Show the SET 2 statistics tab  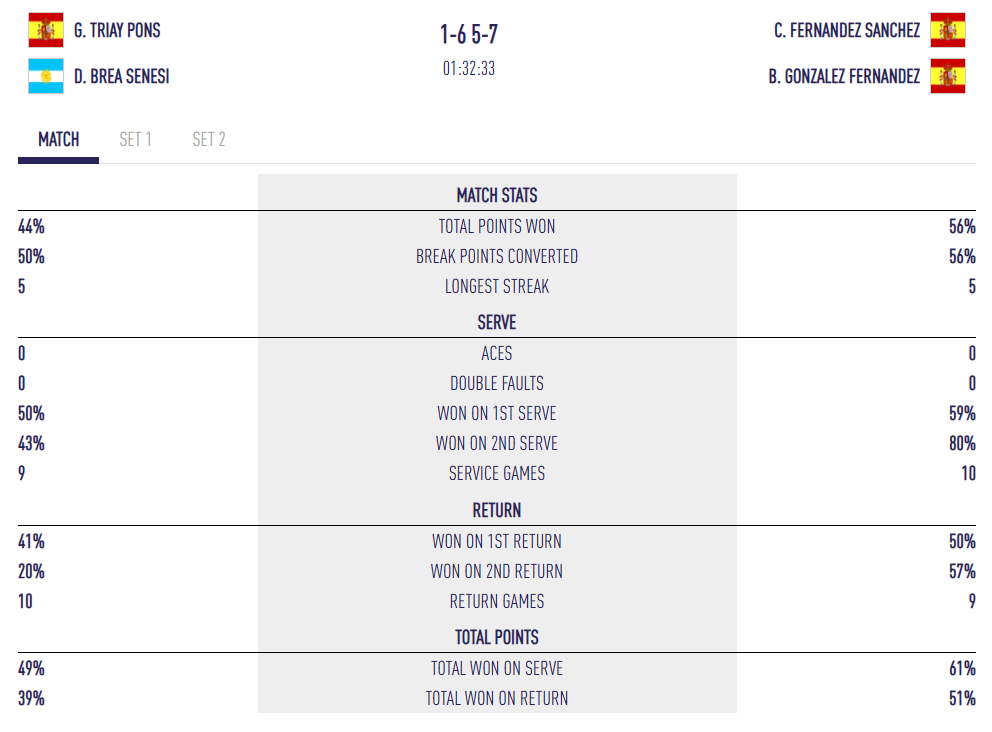coord(209,140)
